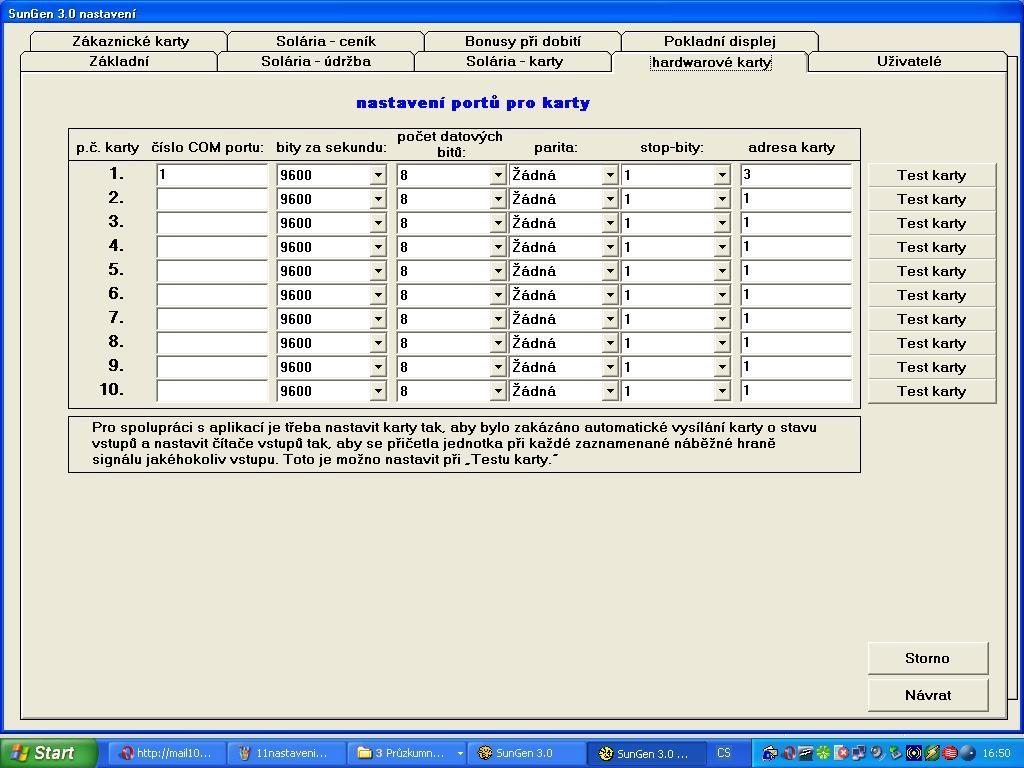The height and width of the screenshot is (768, 1024).
Task: Expand počet datových bitů dropdown for card 5
Action: [x=498, y=271]
